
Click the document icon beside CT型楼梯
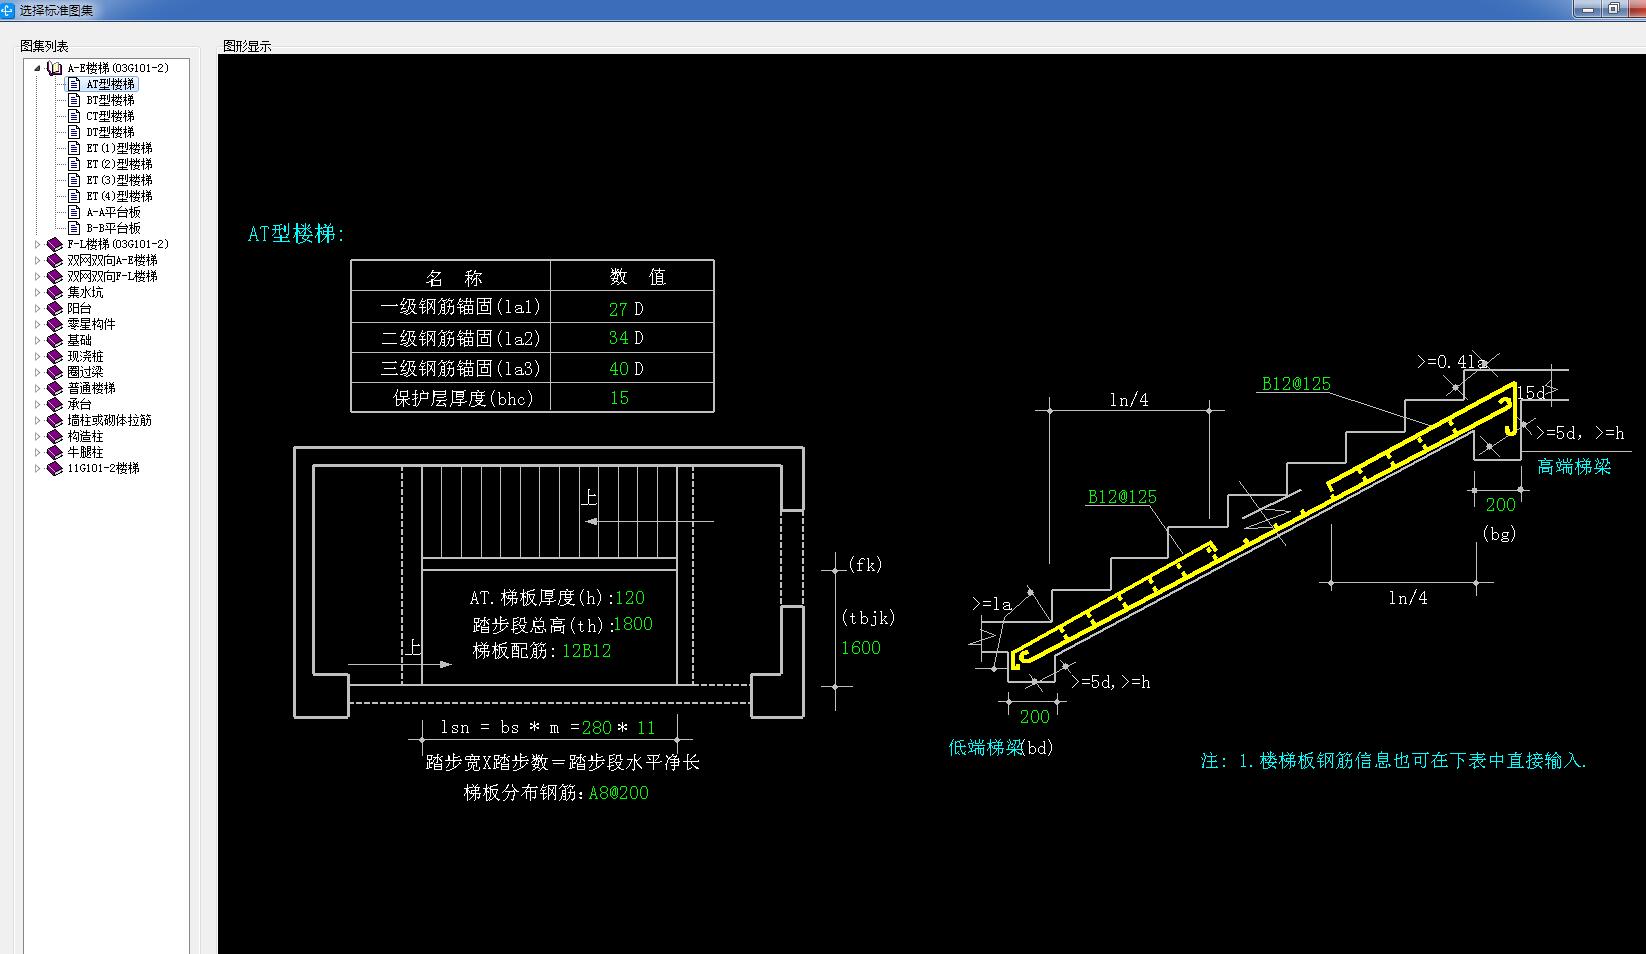point(74,116)
